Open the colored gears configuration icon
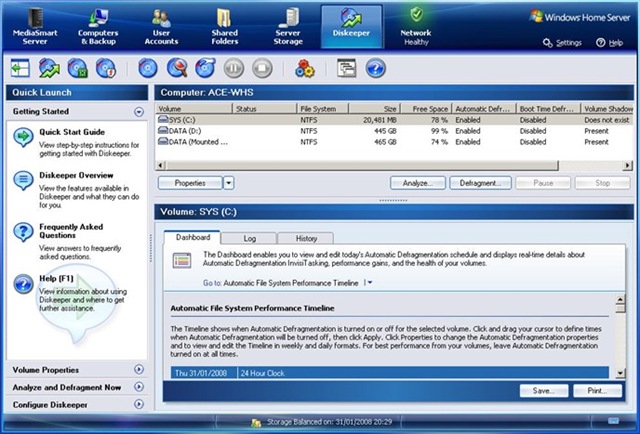 [x=304, y=68]
